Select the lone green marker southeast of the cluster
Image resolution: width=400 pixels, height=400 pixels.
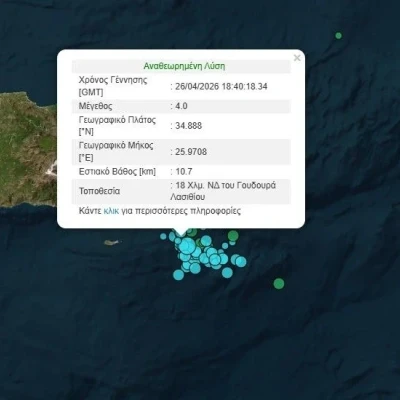pyautogui.click(x=279, y=284)
